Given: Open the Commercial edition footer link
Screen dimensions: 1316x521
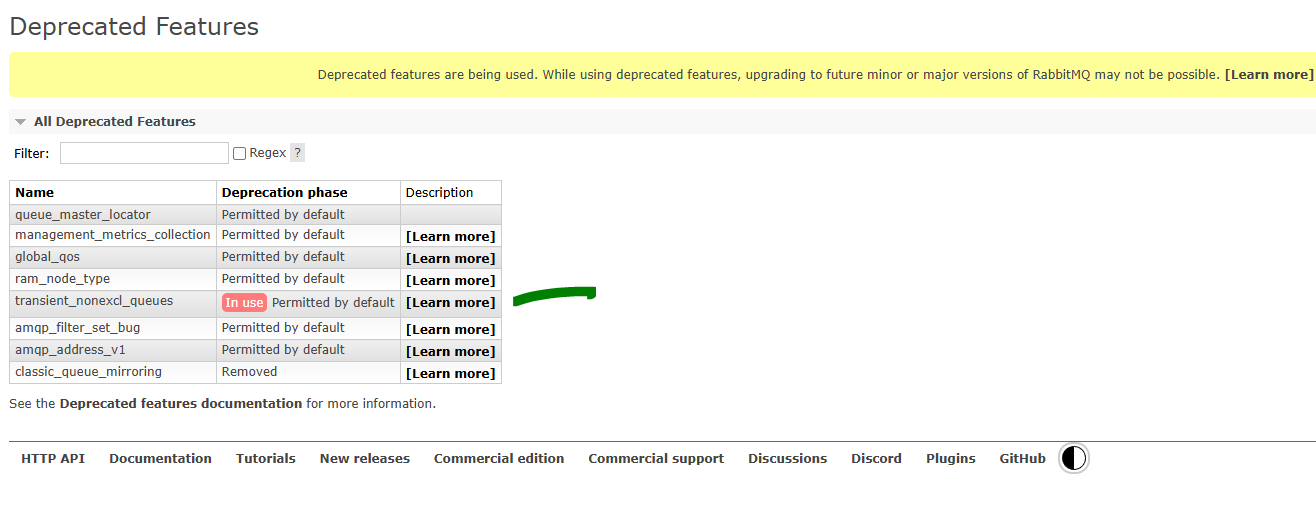Looking at the screenshot, I should [x=499, y=459].
